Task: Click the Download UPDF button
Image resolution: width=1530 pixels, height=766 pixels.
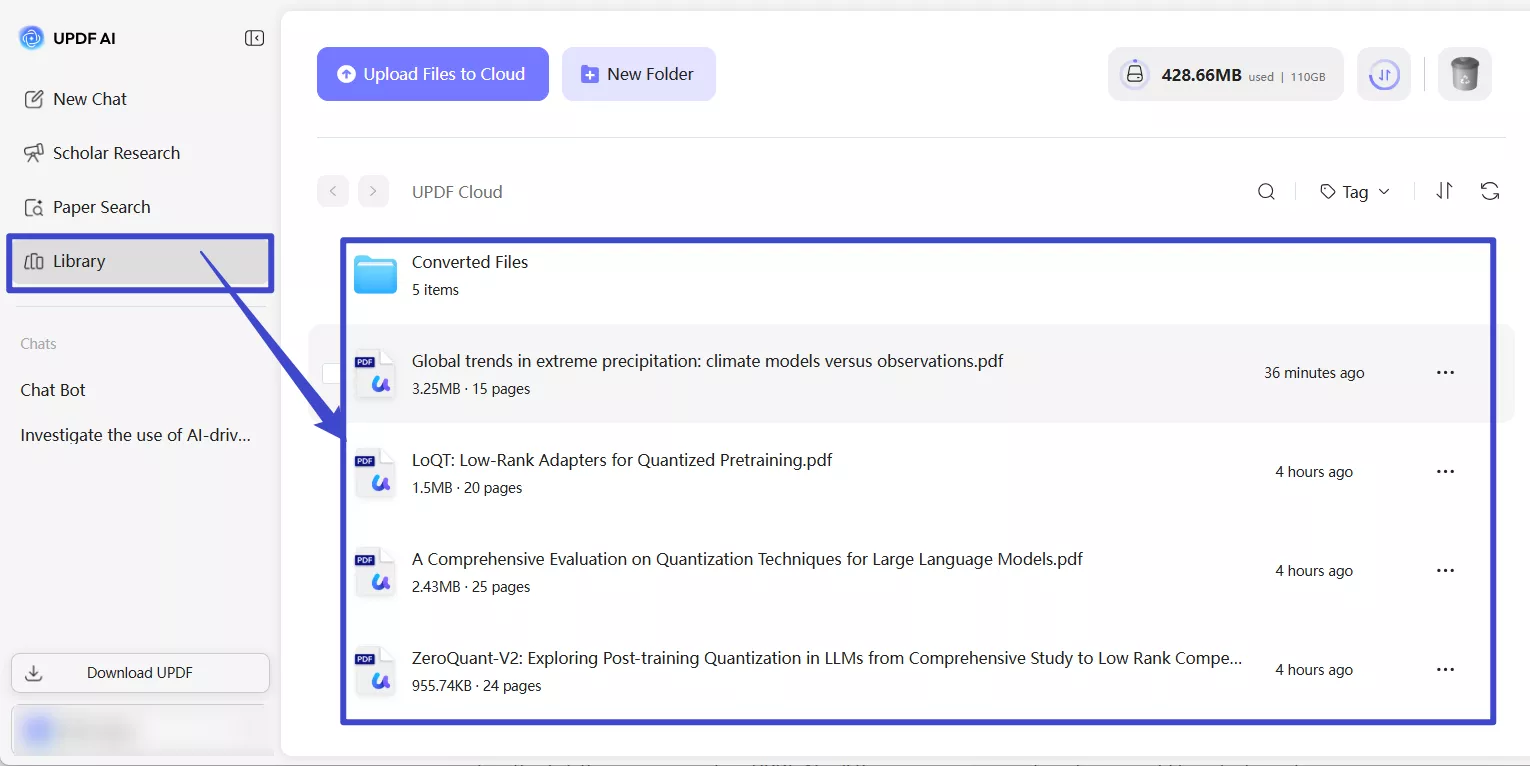Action: [x=140, y=672]
